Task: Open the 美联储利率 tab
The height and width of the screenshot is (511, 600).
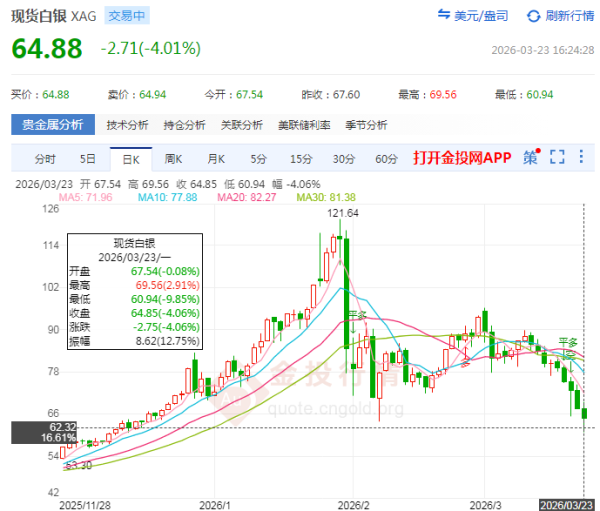Action: (x=304, y=125)
